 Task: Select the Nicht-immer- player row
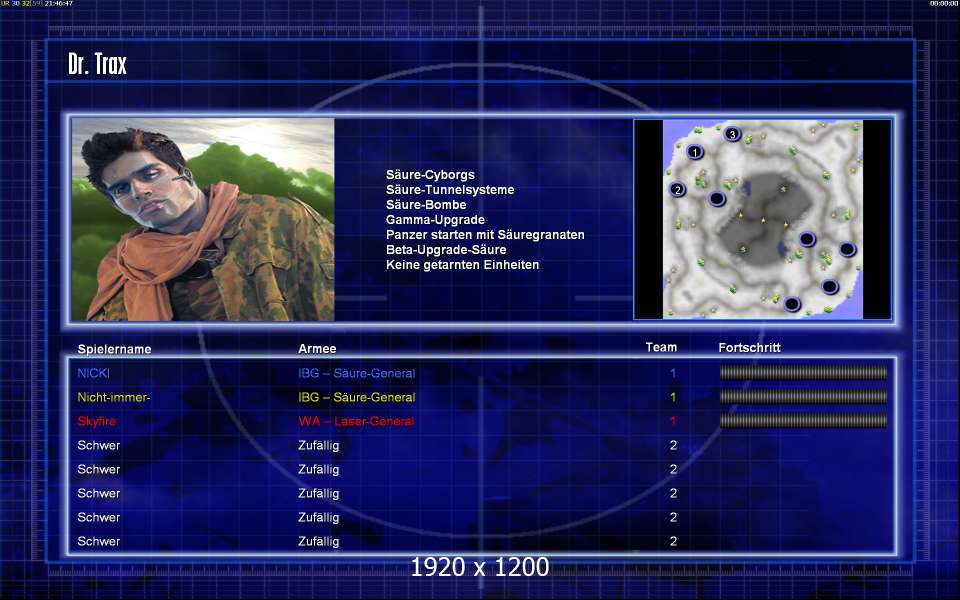click(x=481, y=397)
